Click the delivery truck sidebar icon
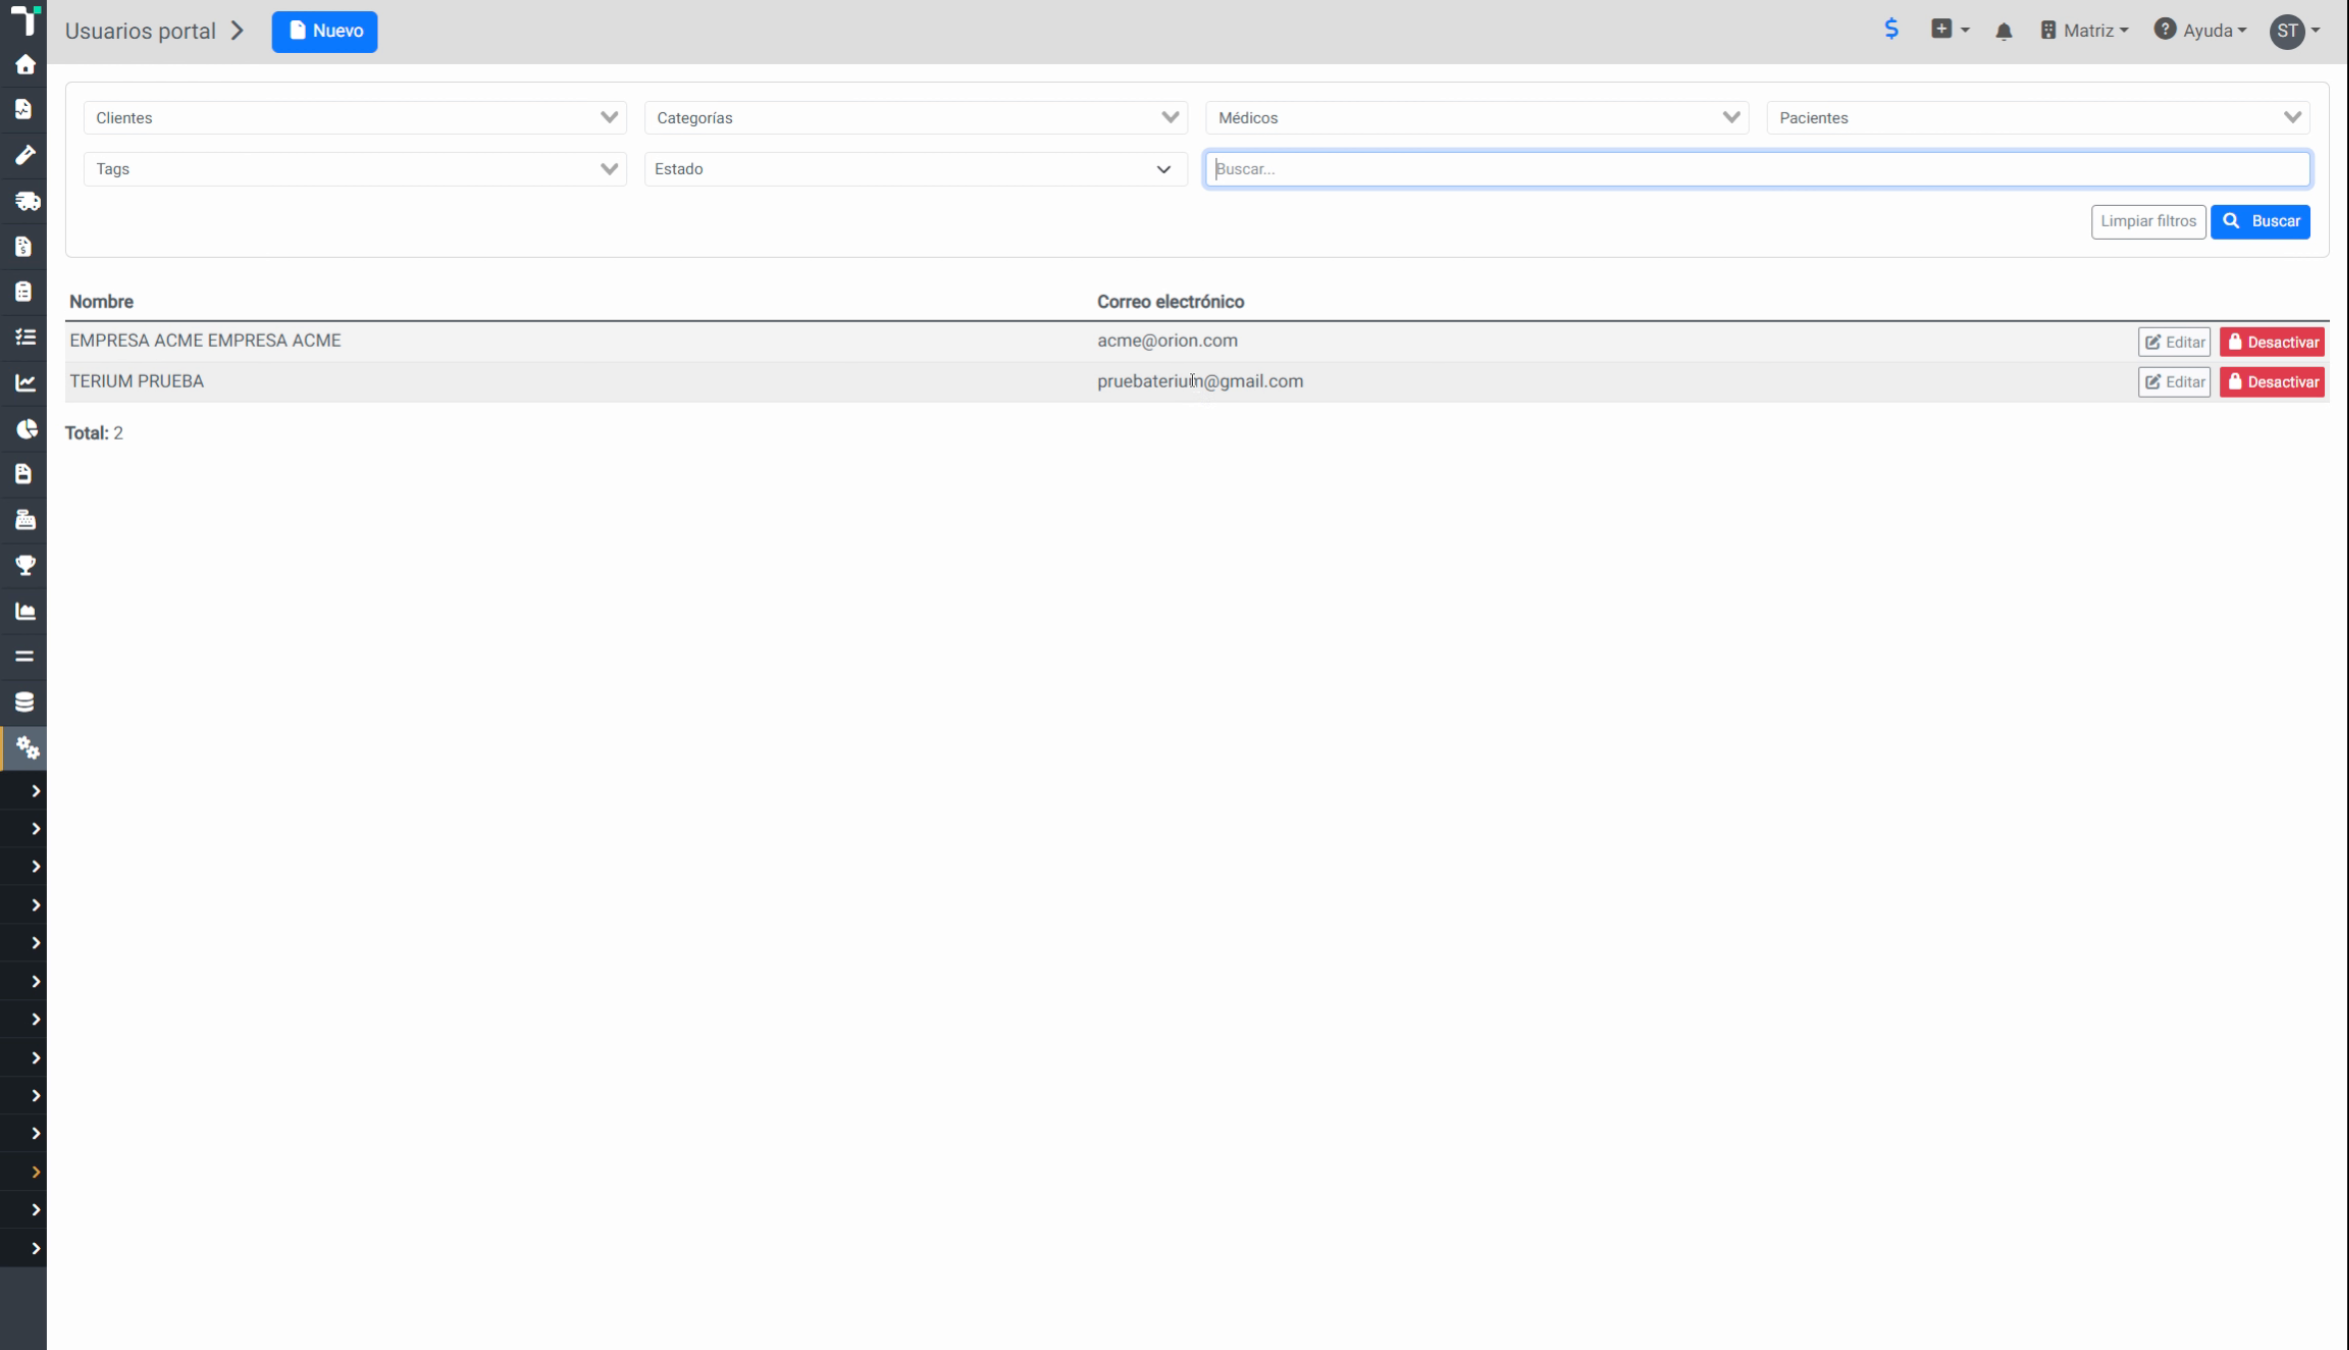Screen dimensions: 2349x1350 [x=26, y=201]
